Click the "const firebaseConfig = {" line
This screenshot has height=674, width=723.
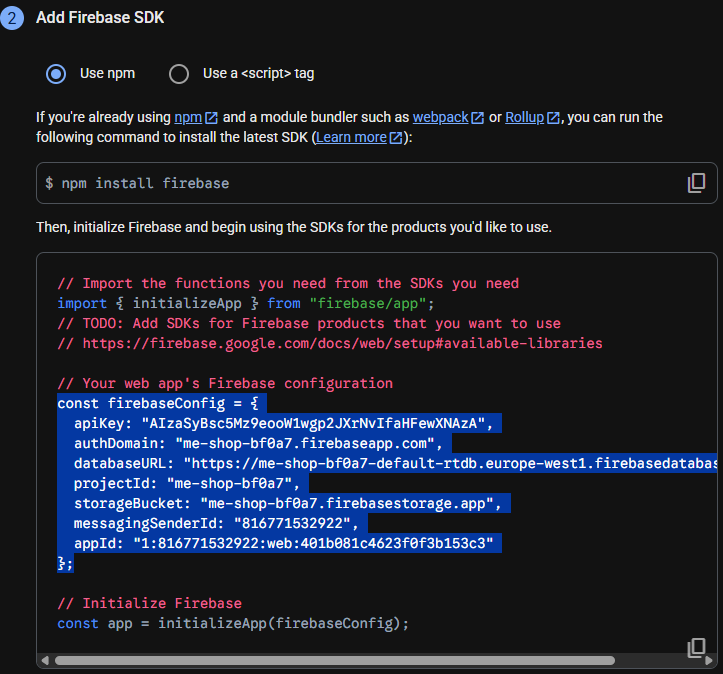click(x=158, y=403)
